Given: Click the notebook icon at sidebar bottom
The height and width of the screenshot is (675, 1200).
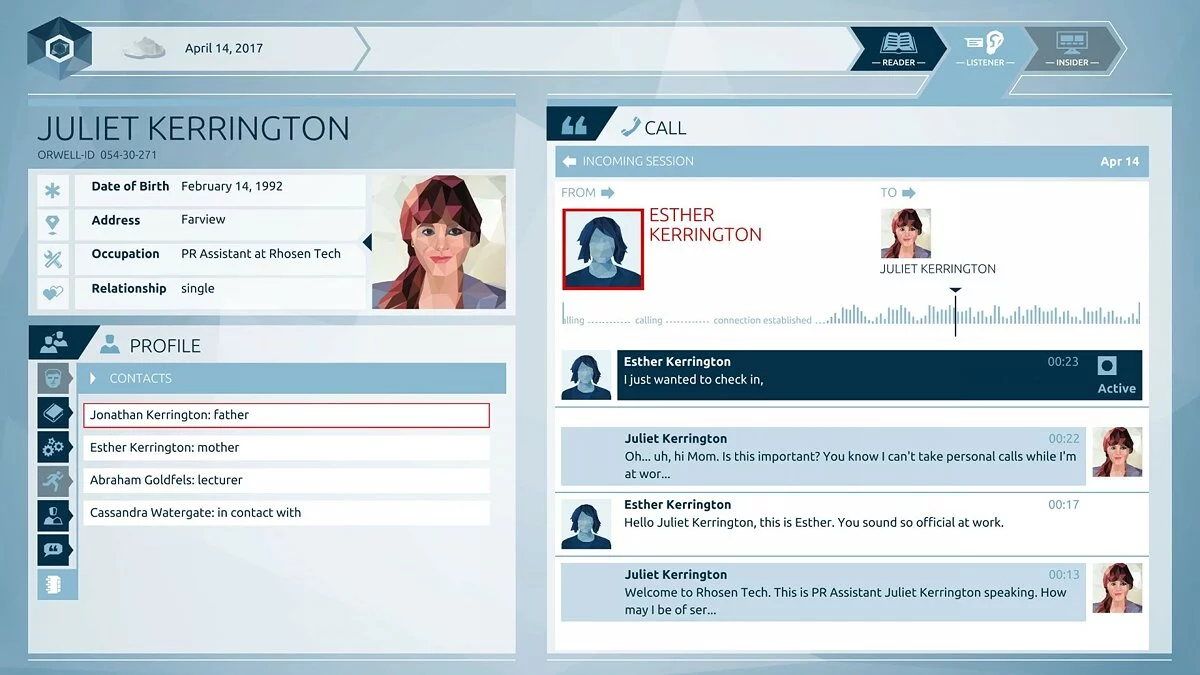Looking at the screenshot, I should pyautogui.click(x=54, y=584).
